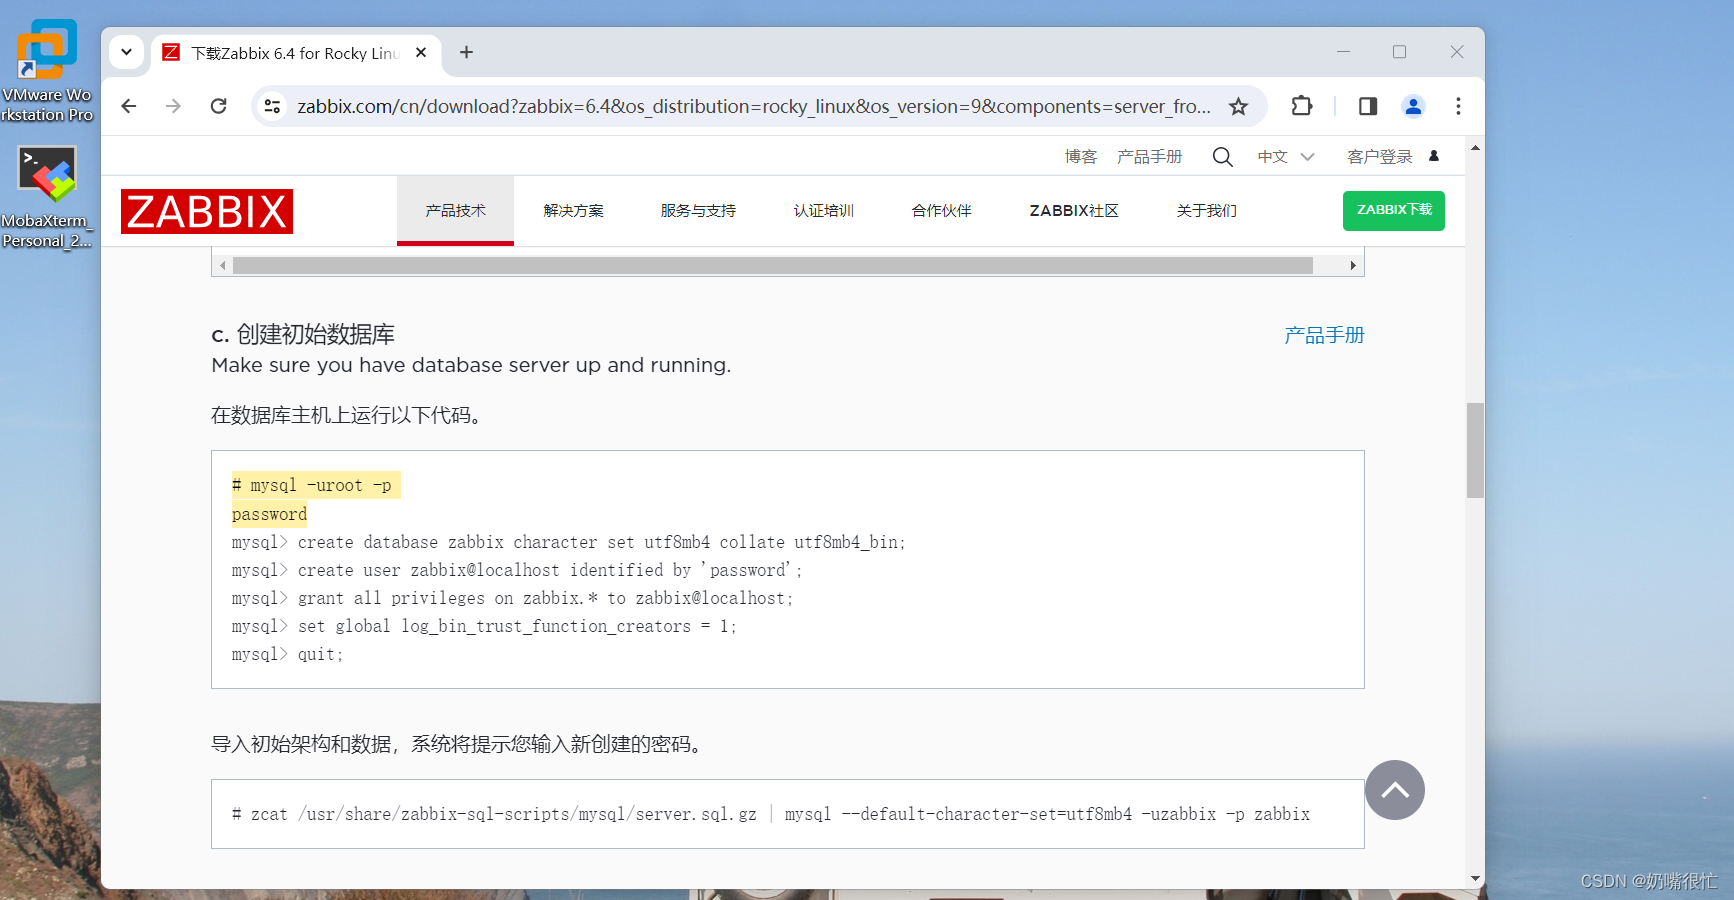Click horizontal scrollbar left arrow
The height and width of the screenshot is (900, 1734).
coord(222,265)
